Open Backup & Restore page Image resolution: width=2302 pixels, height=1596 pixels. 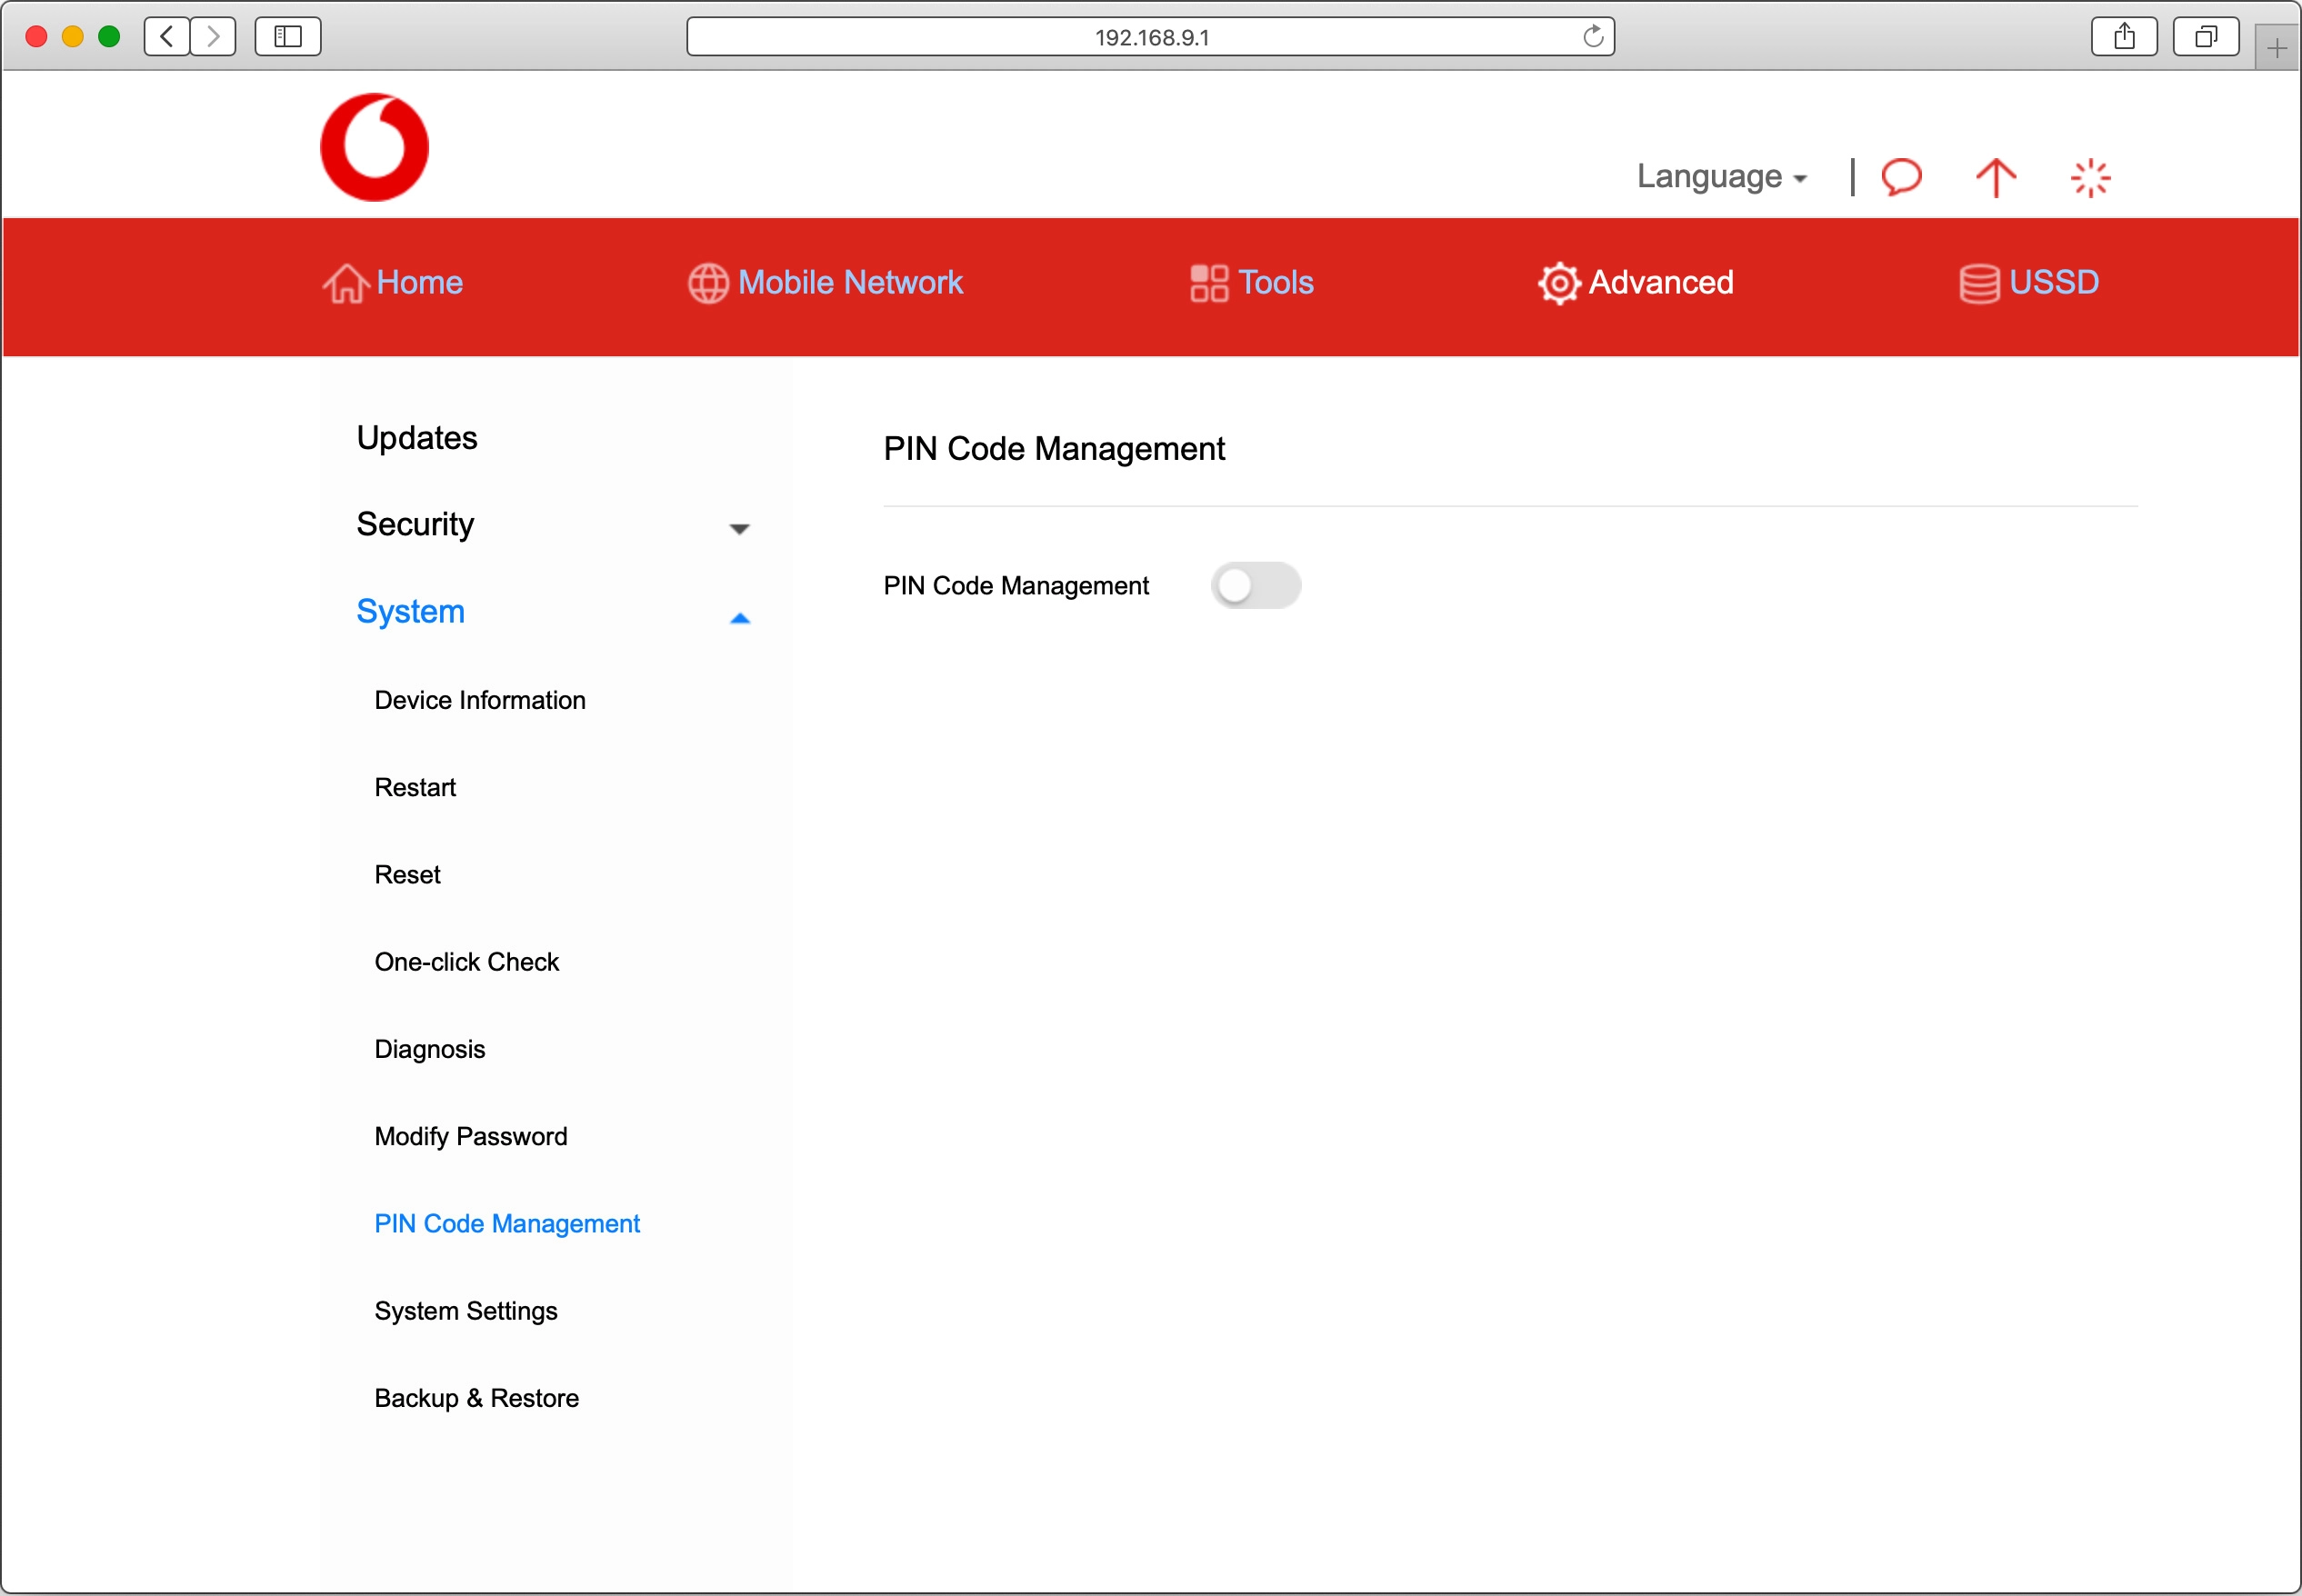click(476, 1398)
